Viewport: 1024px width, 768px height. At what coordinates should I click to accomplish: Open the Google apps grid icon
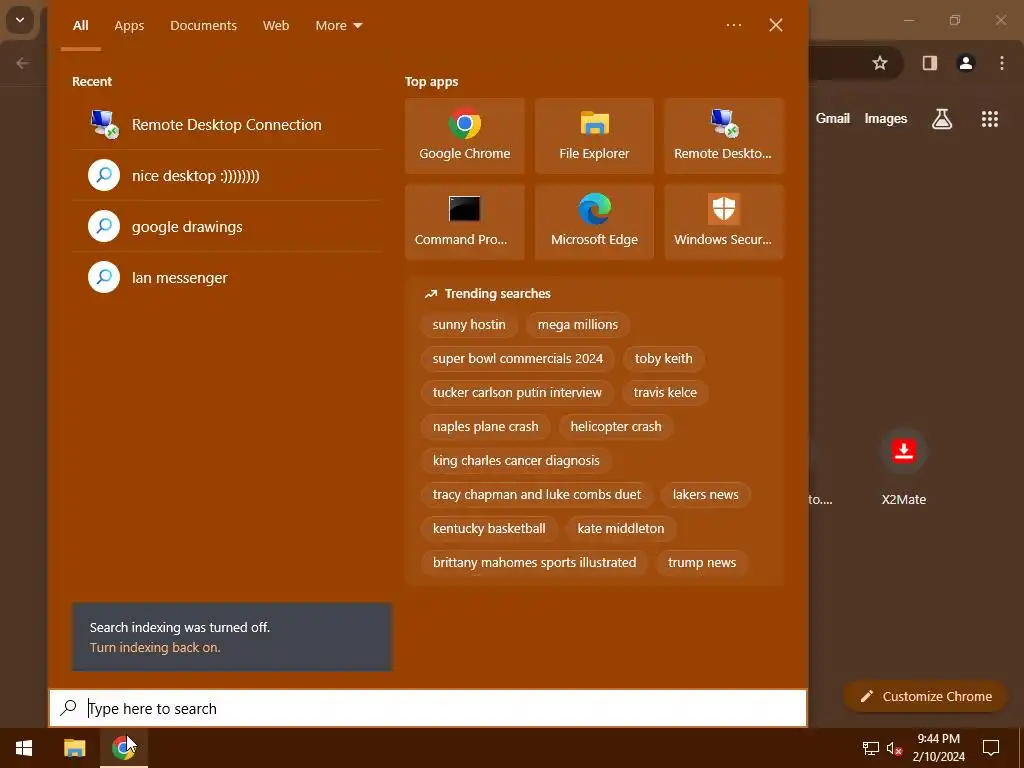(989, 119)
